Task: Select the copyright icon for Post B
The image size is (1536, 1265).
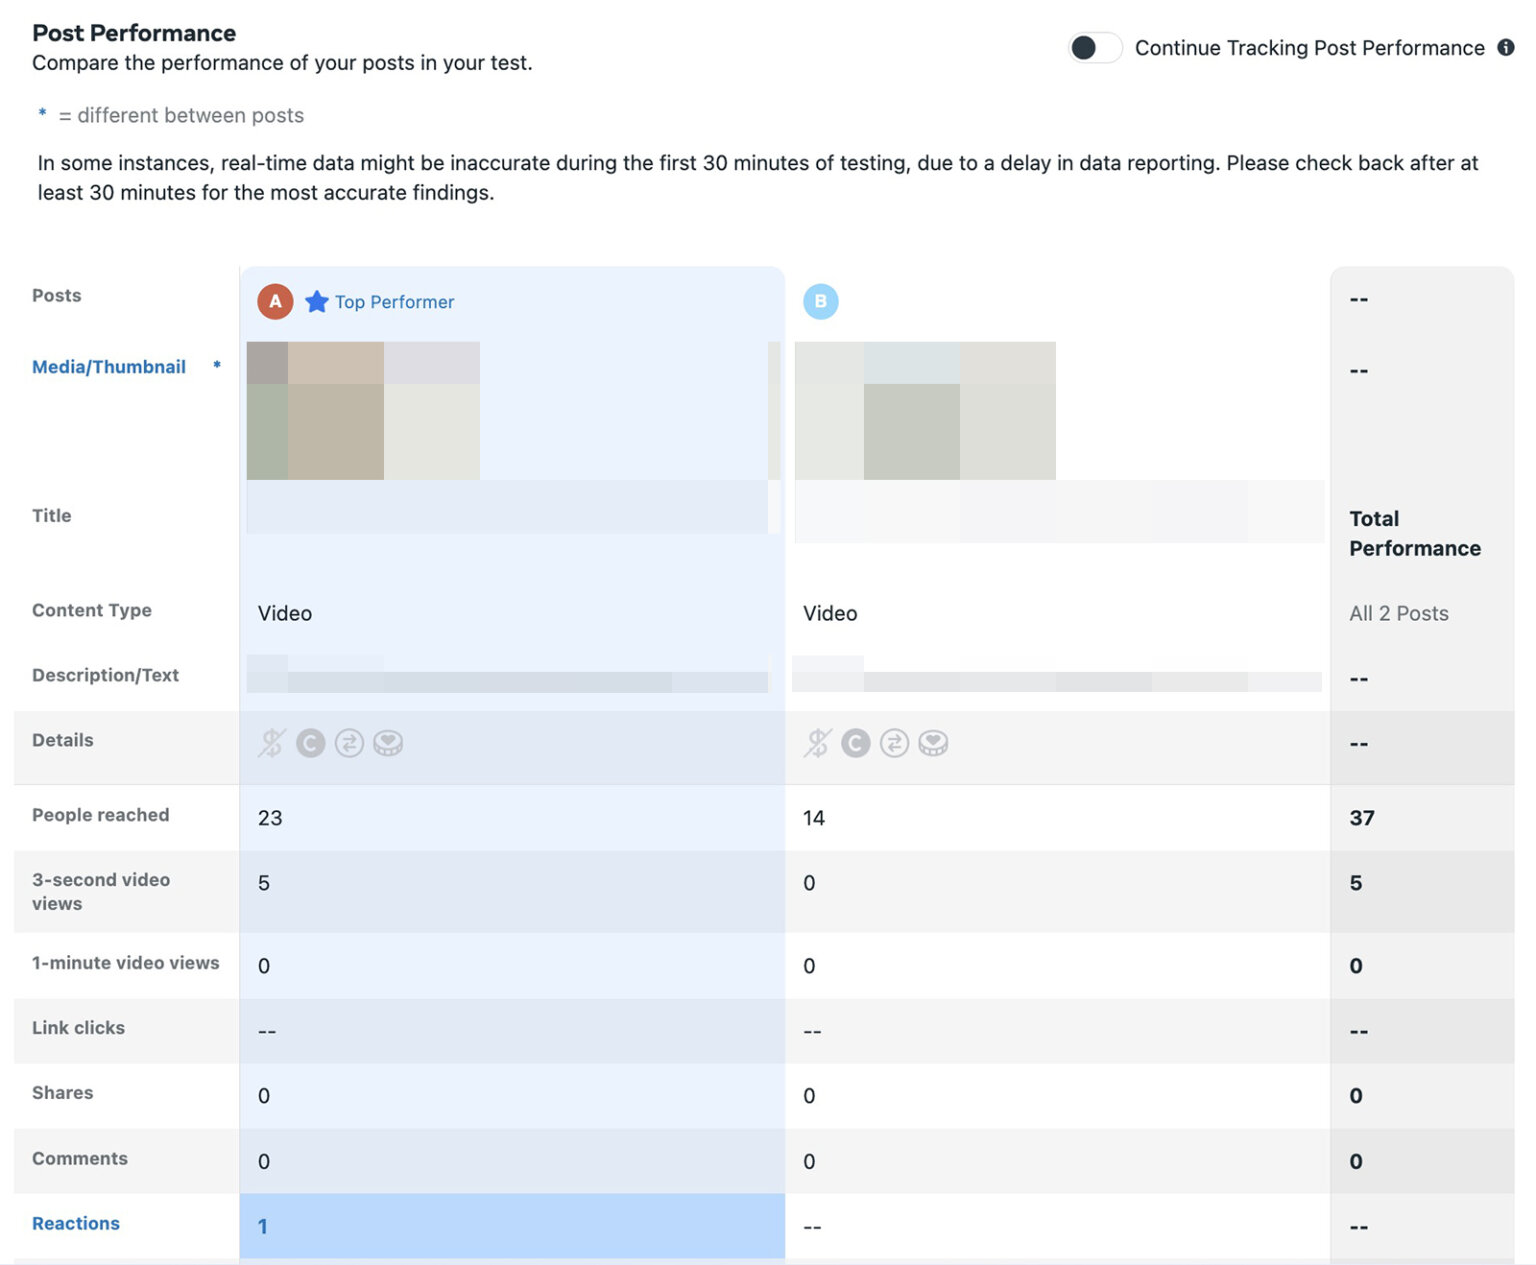Action: coord(855,743)
